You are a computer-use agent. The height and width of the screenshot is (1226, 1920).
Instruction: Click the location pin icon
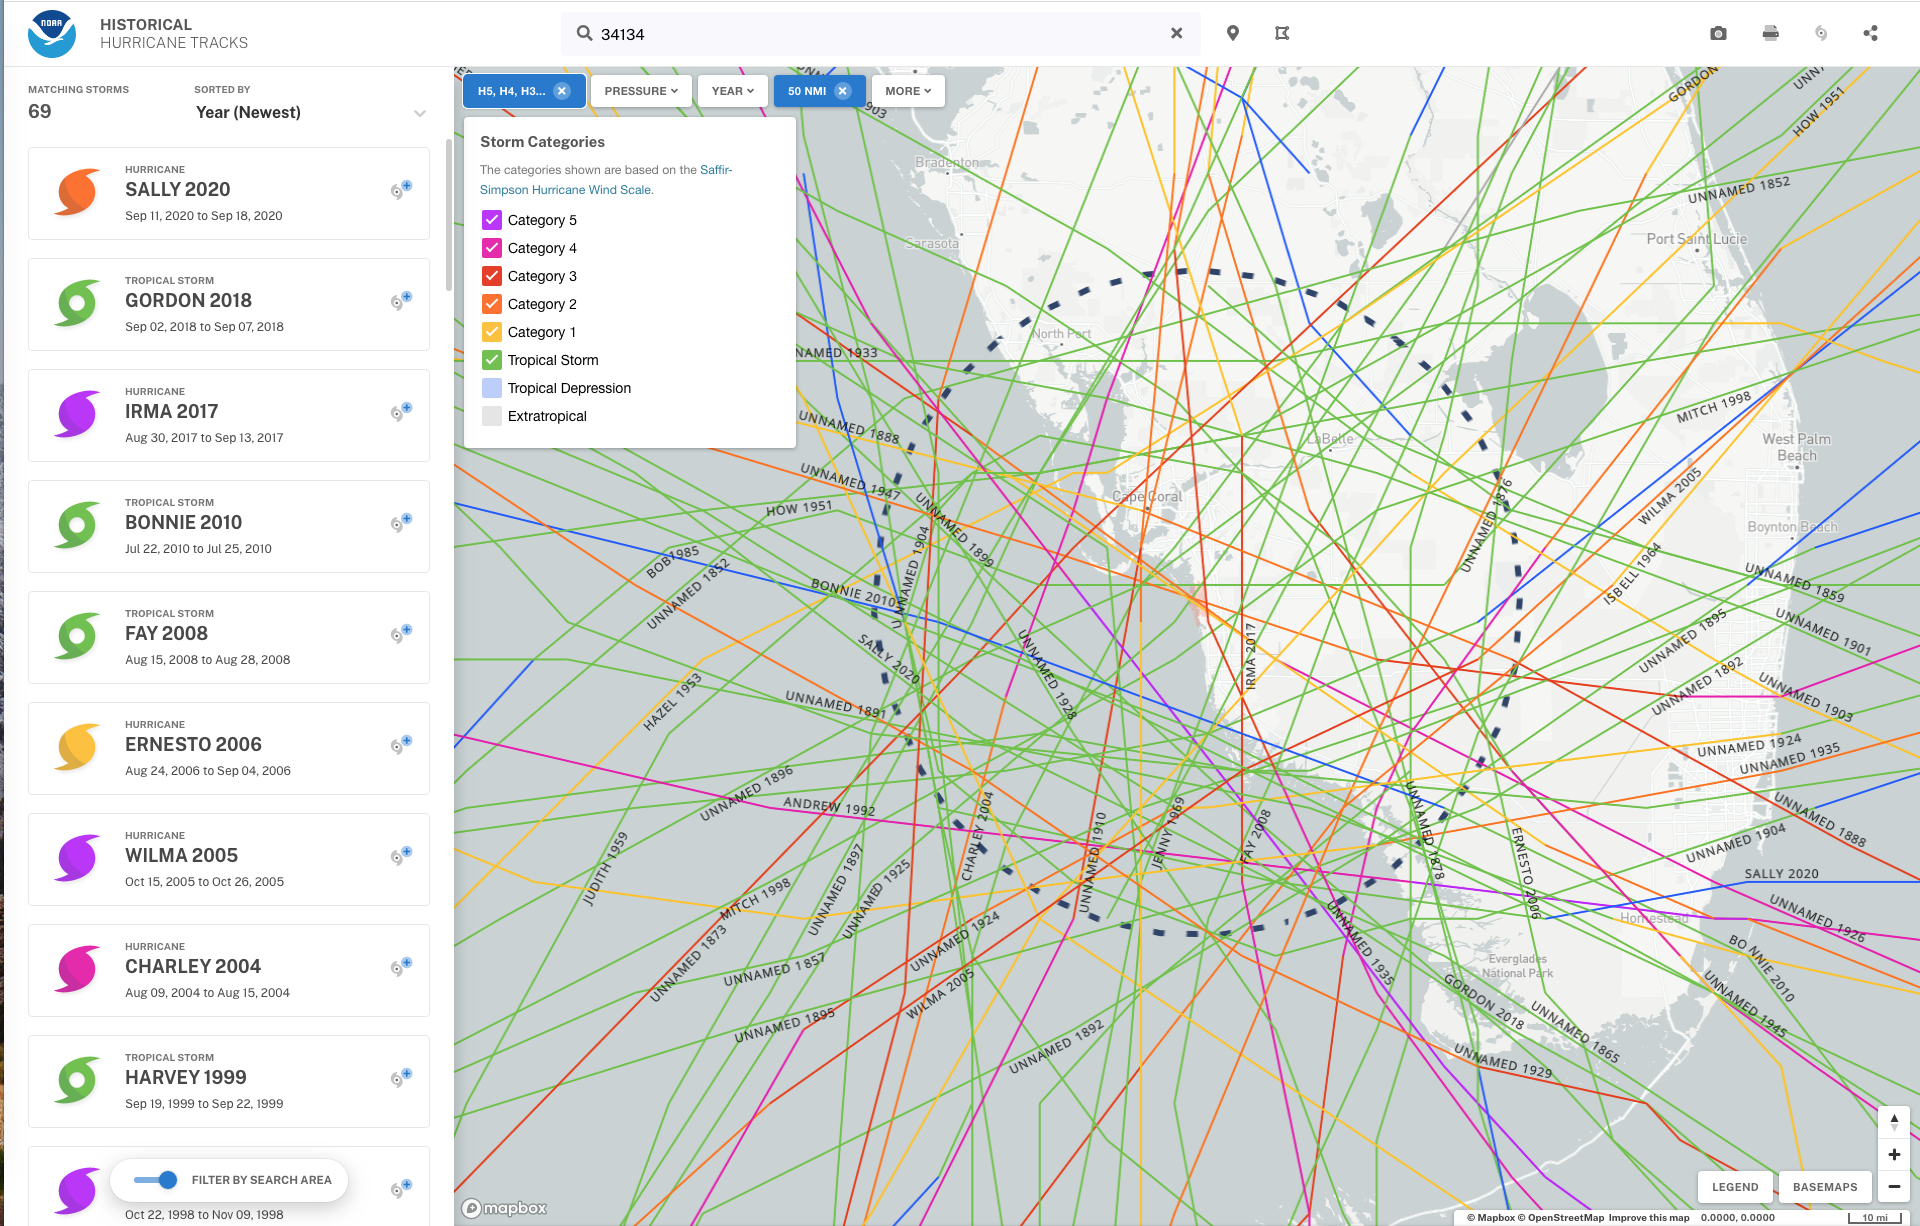[1233, 33]
